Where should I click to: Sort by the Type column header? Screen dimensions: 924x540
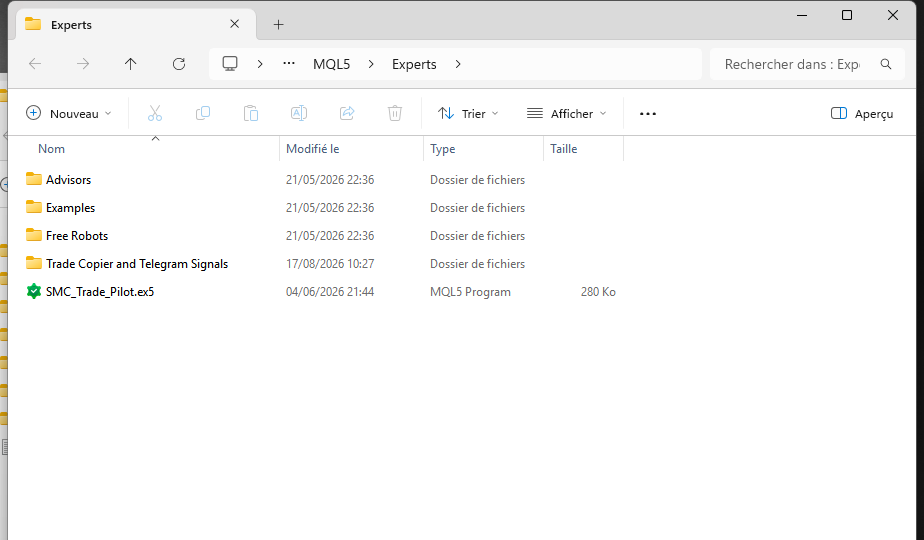[x=443, y=149]
